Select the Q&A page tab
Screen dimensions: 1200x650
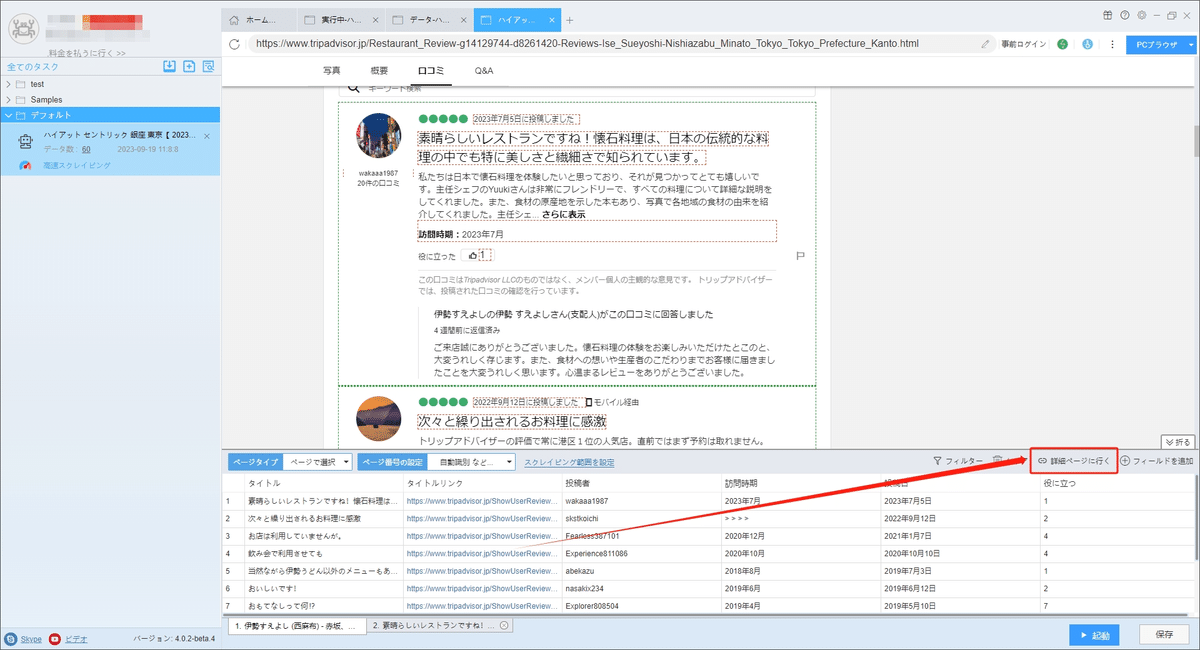tap(484, 70)
